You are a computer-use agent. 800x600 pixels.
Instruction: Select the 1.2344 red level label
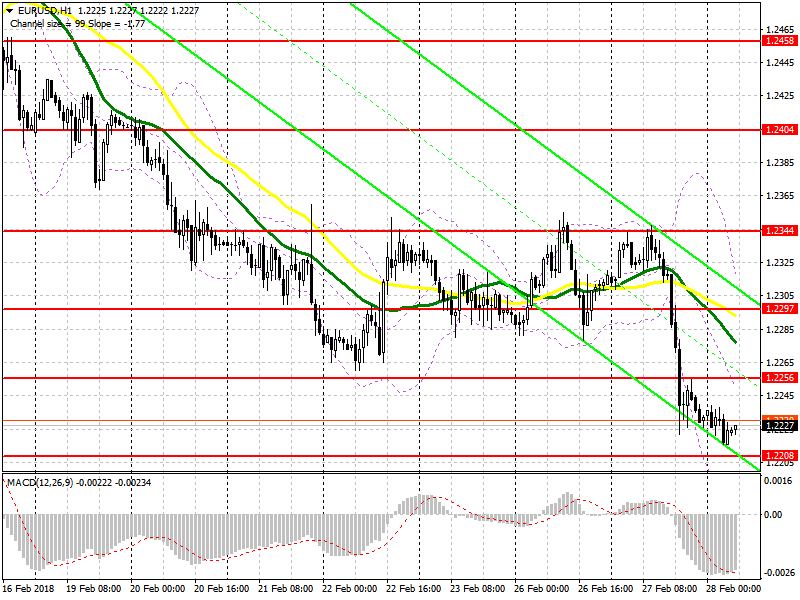point(780,231)
